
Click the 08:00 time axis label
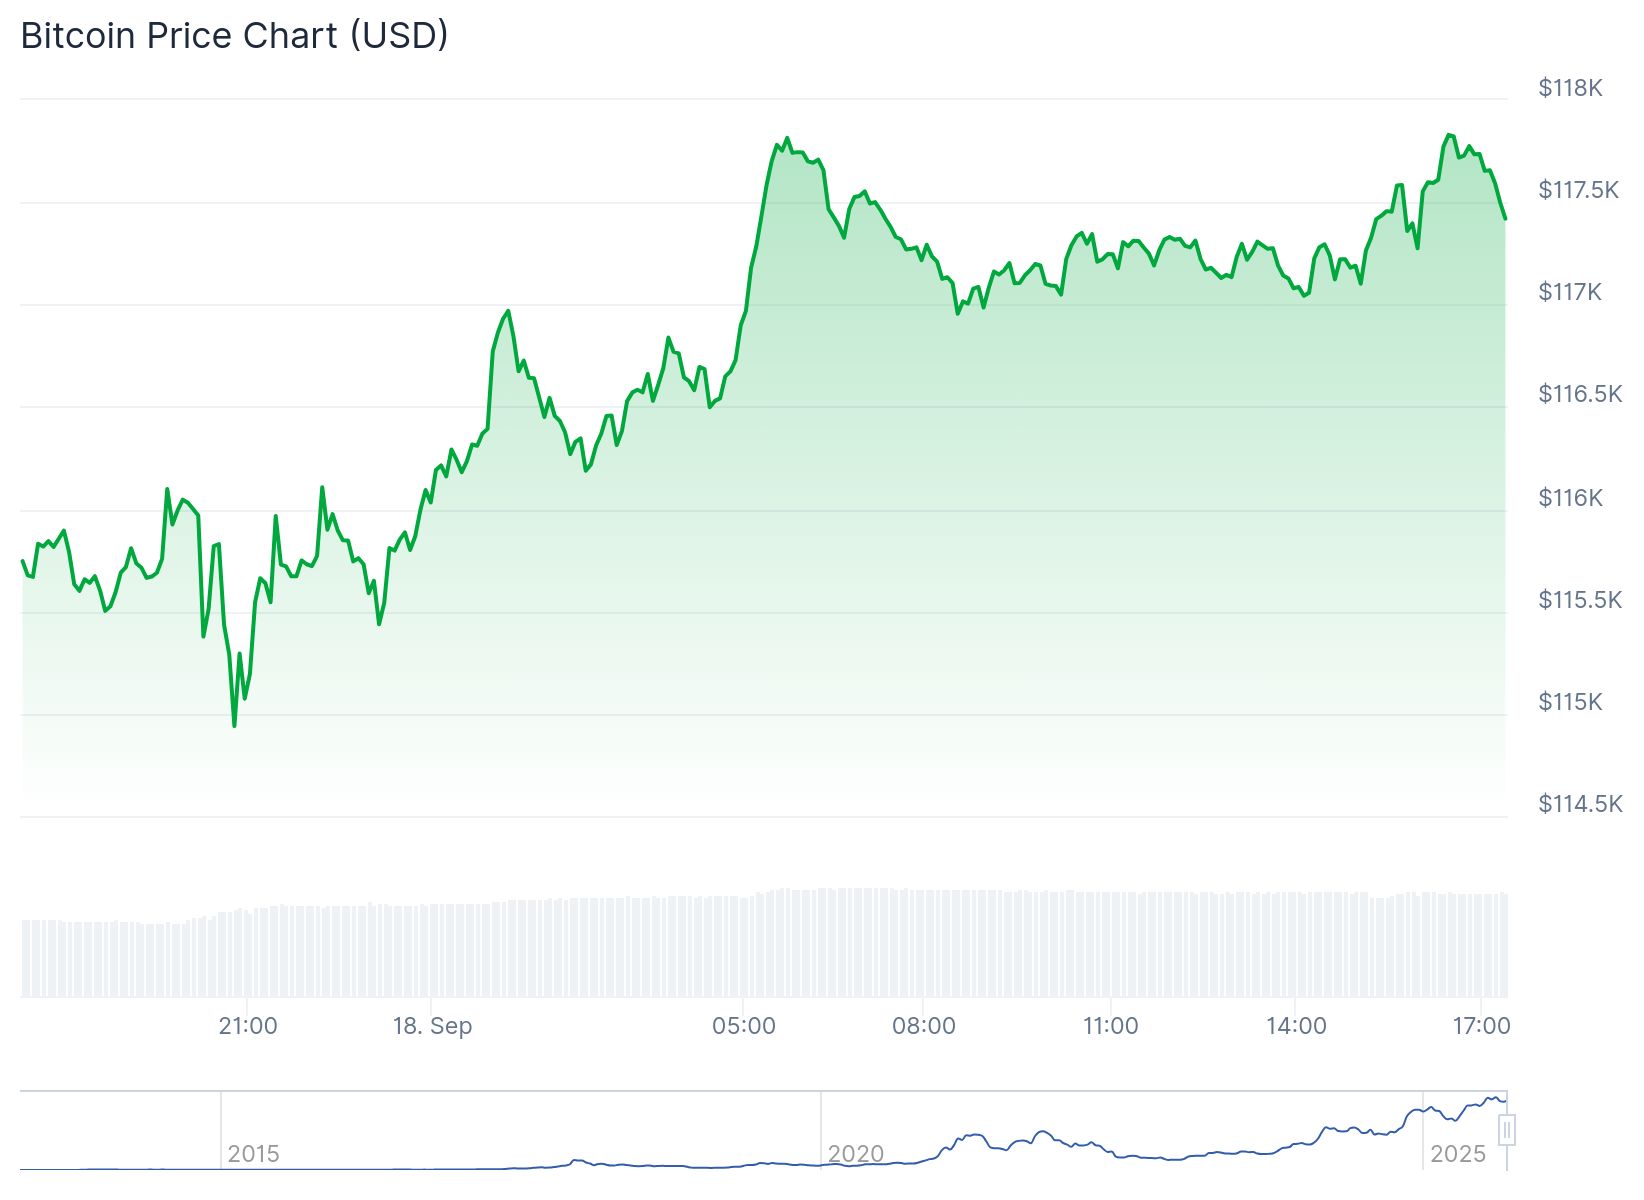pyautogui.click(x=923, y=1026)
